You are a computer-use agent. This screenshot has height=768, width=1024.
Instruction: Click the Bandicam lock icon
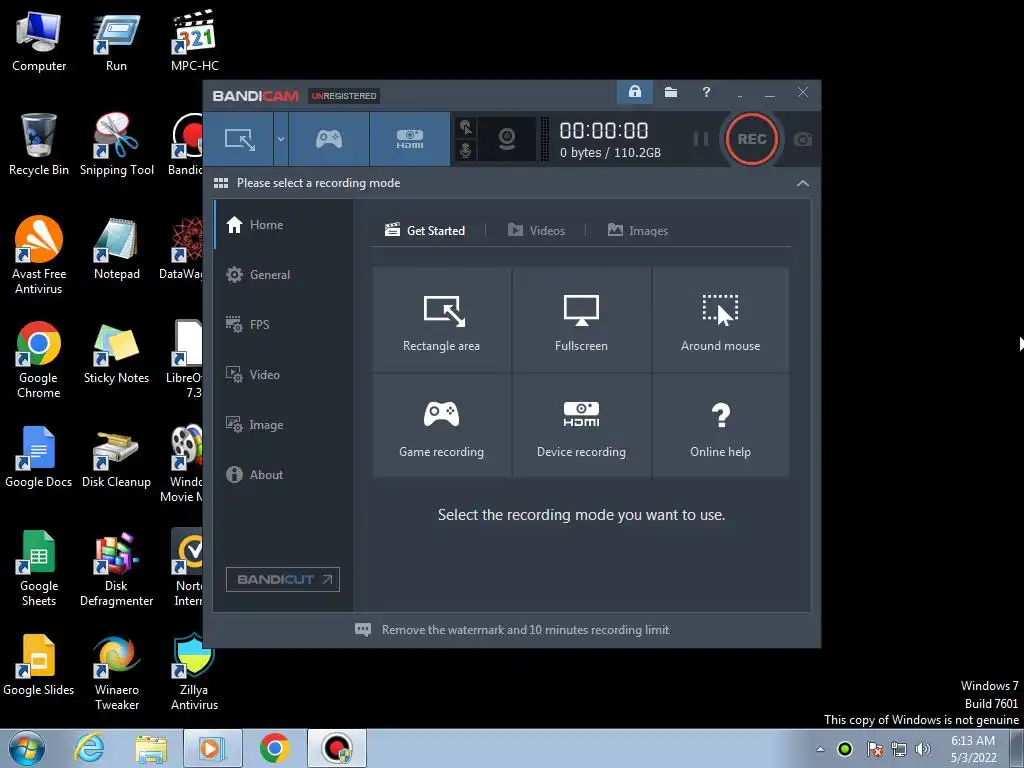(635, 92)
